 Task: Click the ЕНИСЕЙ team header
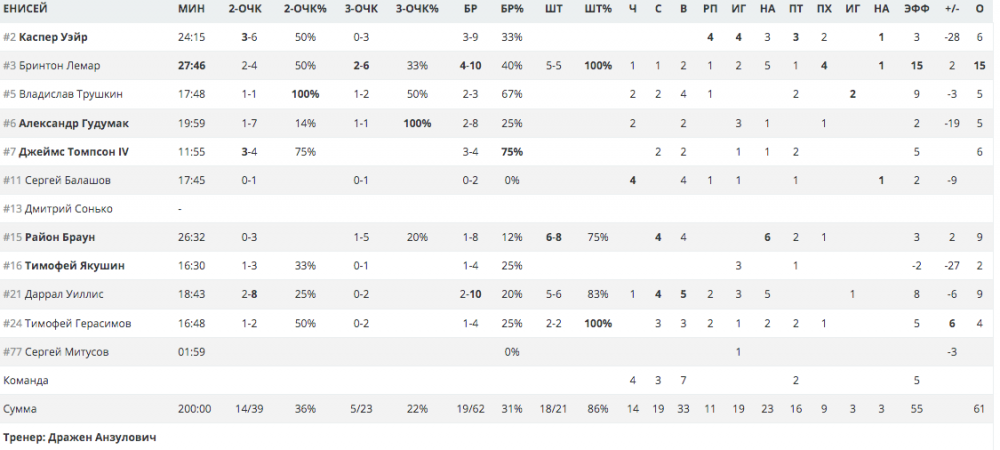pyautogui.click(x=27, y=9)
